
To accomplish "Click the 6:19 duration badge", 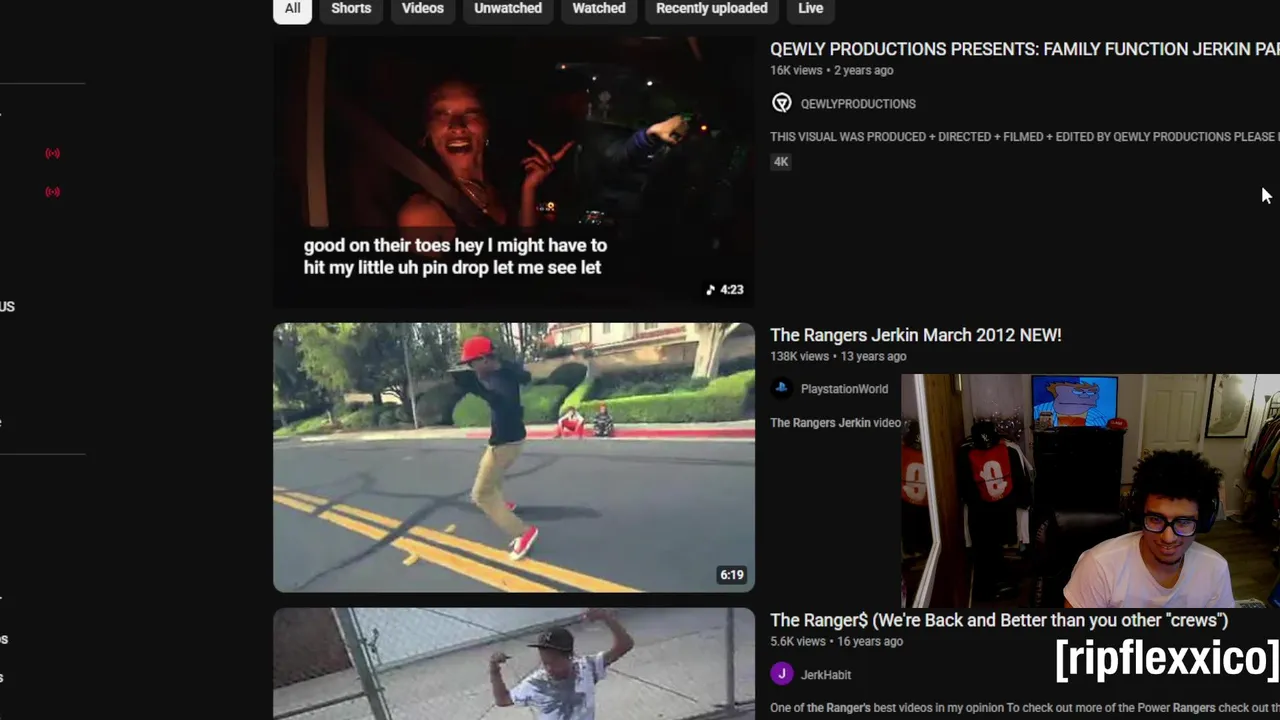I will [732, 575].
